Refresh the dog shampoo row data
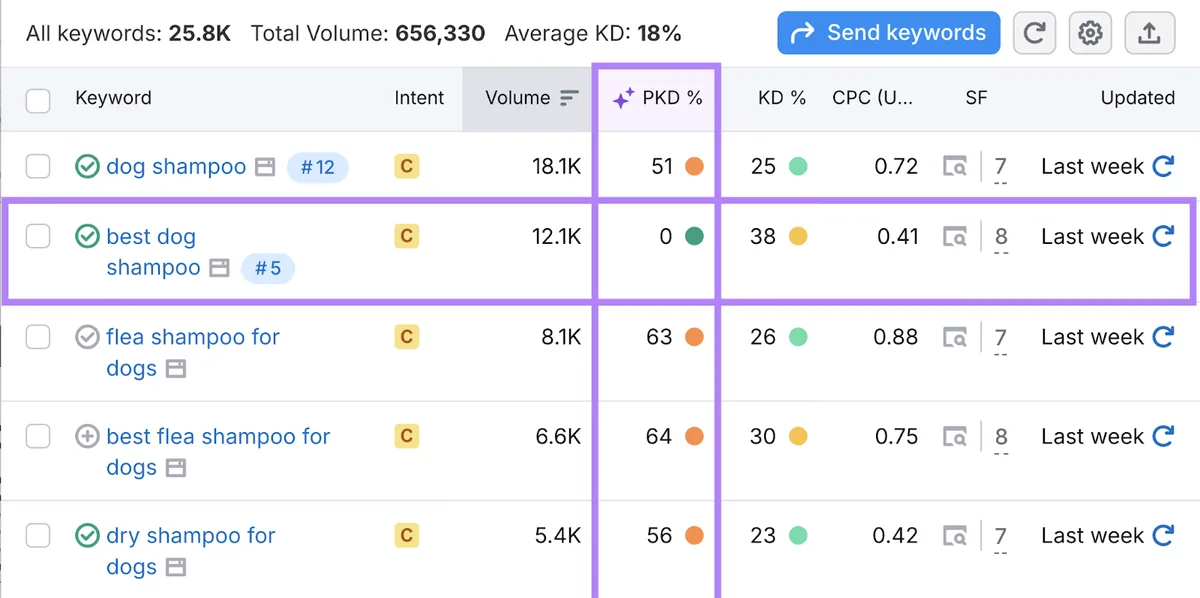 click(x=1163, y=167)
